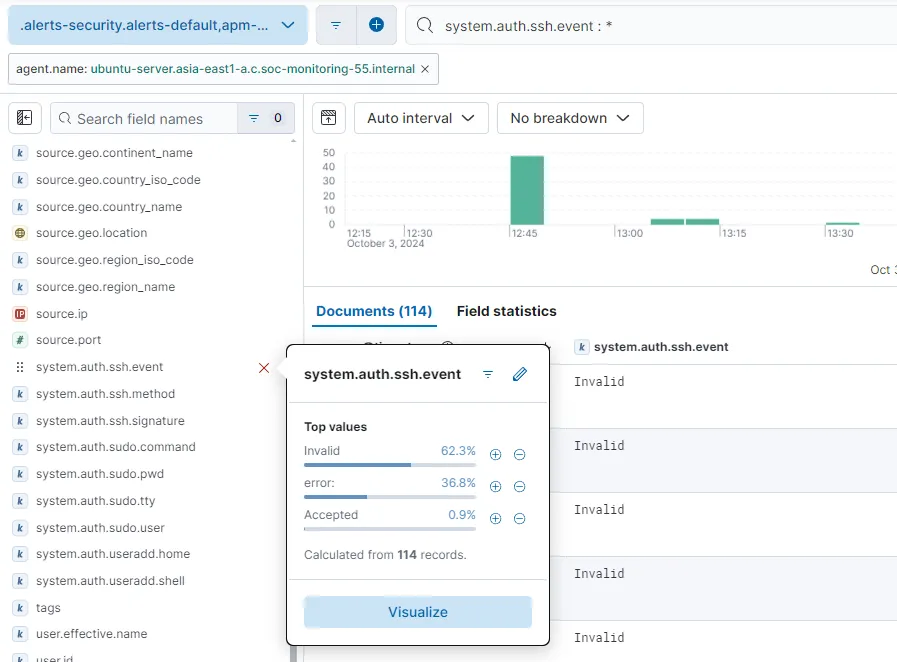
Task: Toggle field type filter in sidebar
Action: 265,118
